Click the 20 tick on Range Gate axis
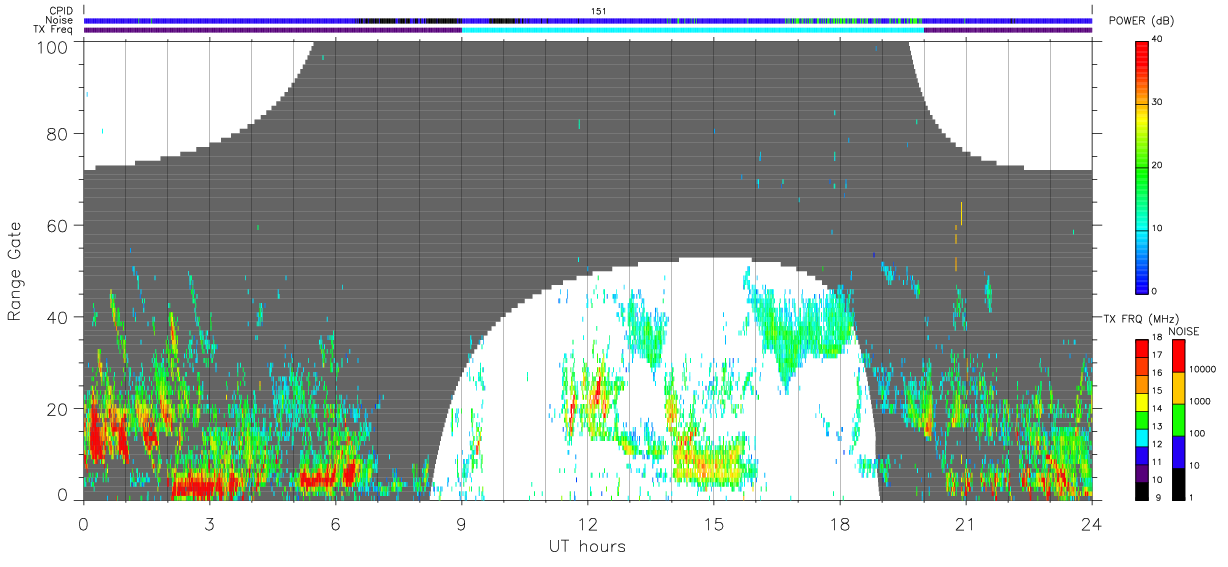Screen dimensions: 1228x567 58,409
